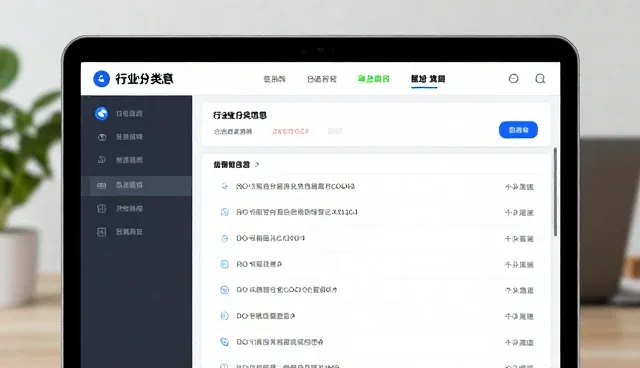Click the first list row's icon
Viewport: 640px width, 368px height.
click(224, 186)
